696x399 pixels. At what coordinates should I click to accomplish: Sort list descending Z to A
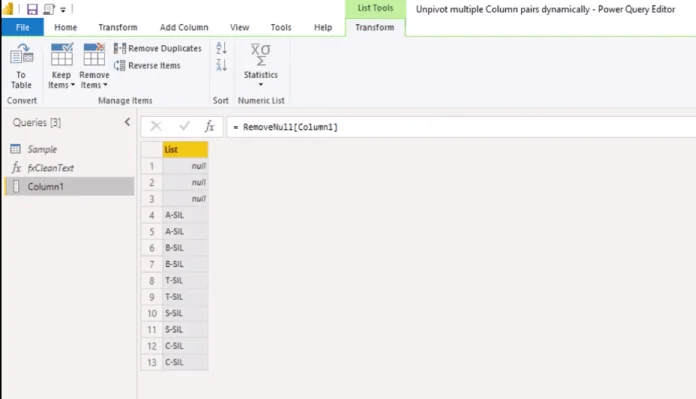point(221,65)
